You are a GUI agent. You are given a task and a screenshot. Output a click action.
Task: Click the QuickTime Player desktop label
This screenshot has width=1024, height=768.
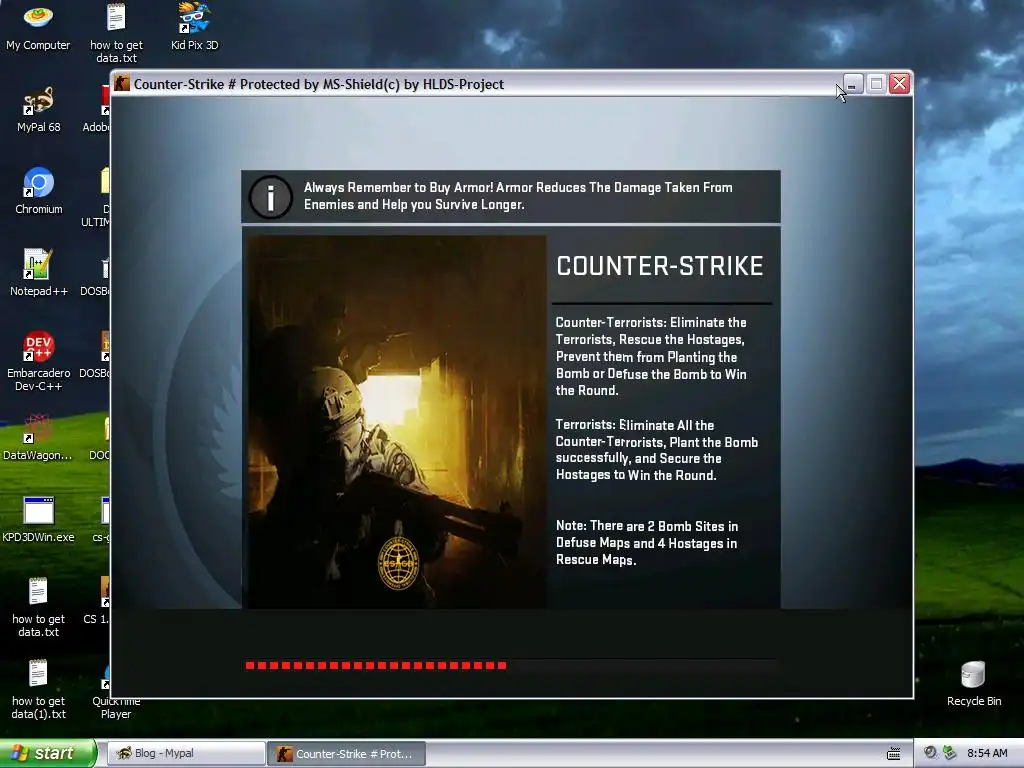[116, 707]
